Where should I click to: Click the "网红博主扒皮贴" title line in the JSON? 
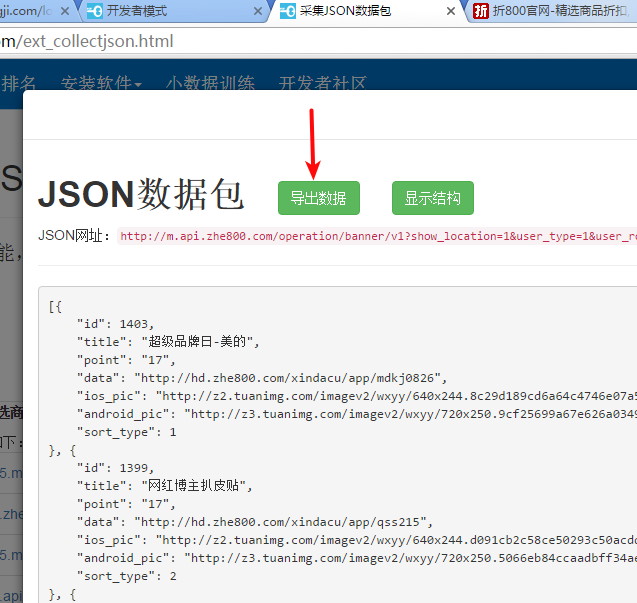point(166,486)
